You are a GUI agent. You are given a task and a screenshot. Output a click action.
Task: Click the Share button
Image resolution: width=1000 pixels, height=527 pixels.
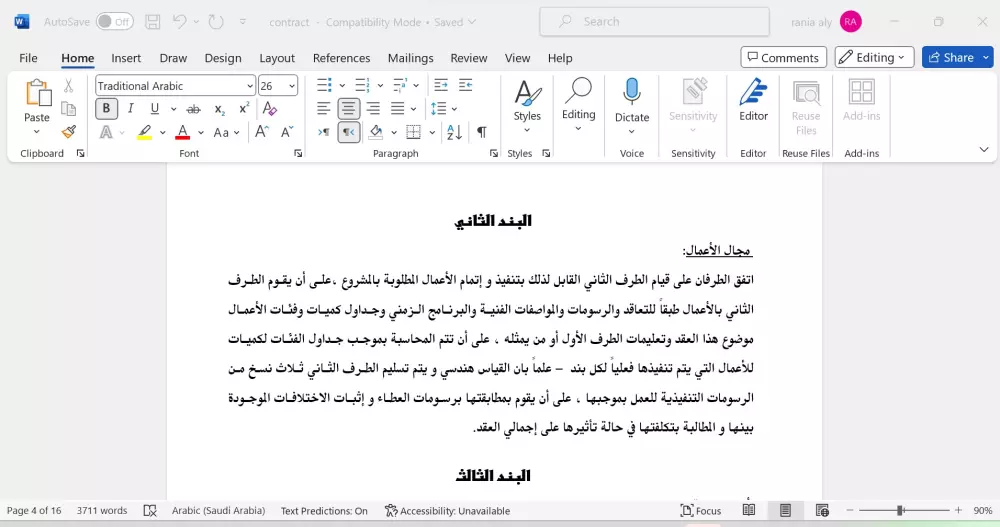point(951,57)
